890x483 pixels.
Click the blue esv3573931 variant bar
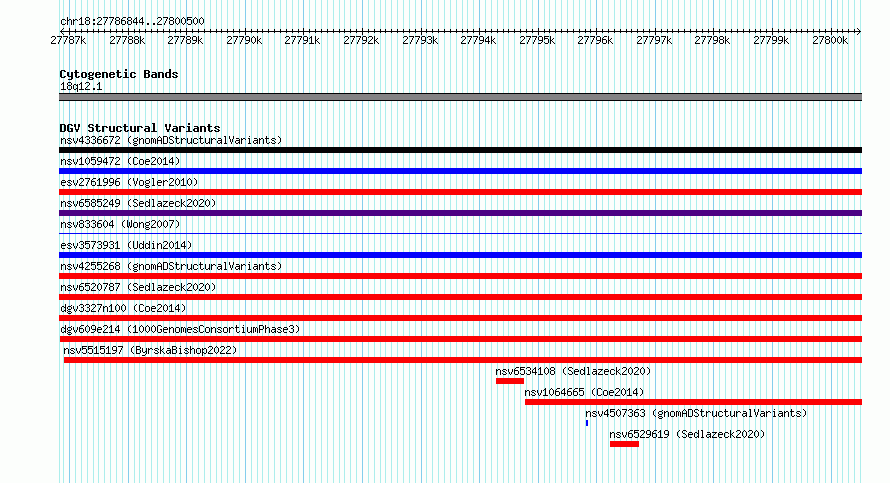[x=460, y=255]
